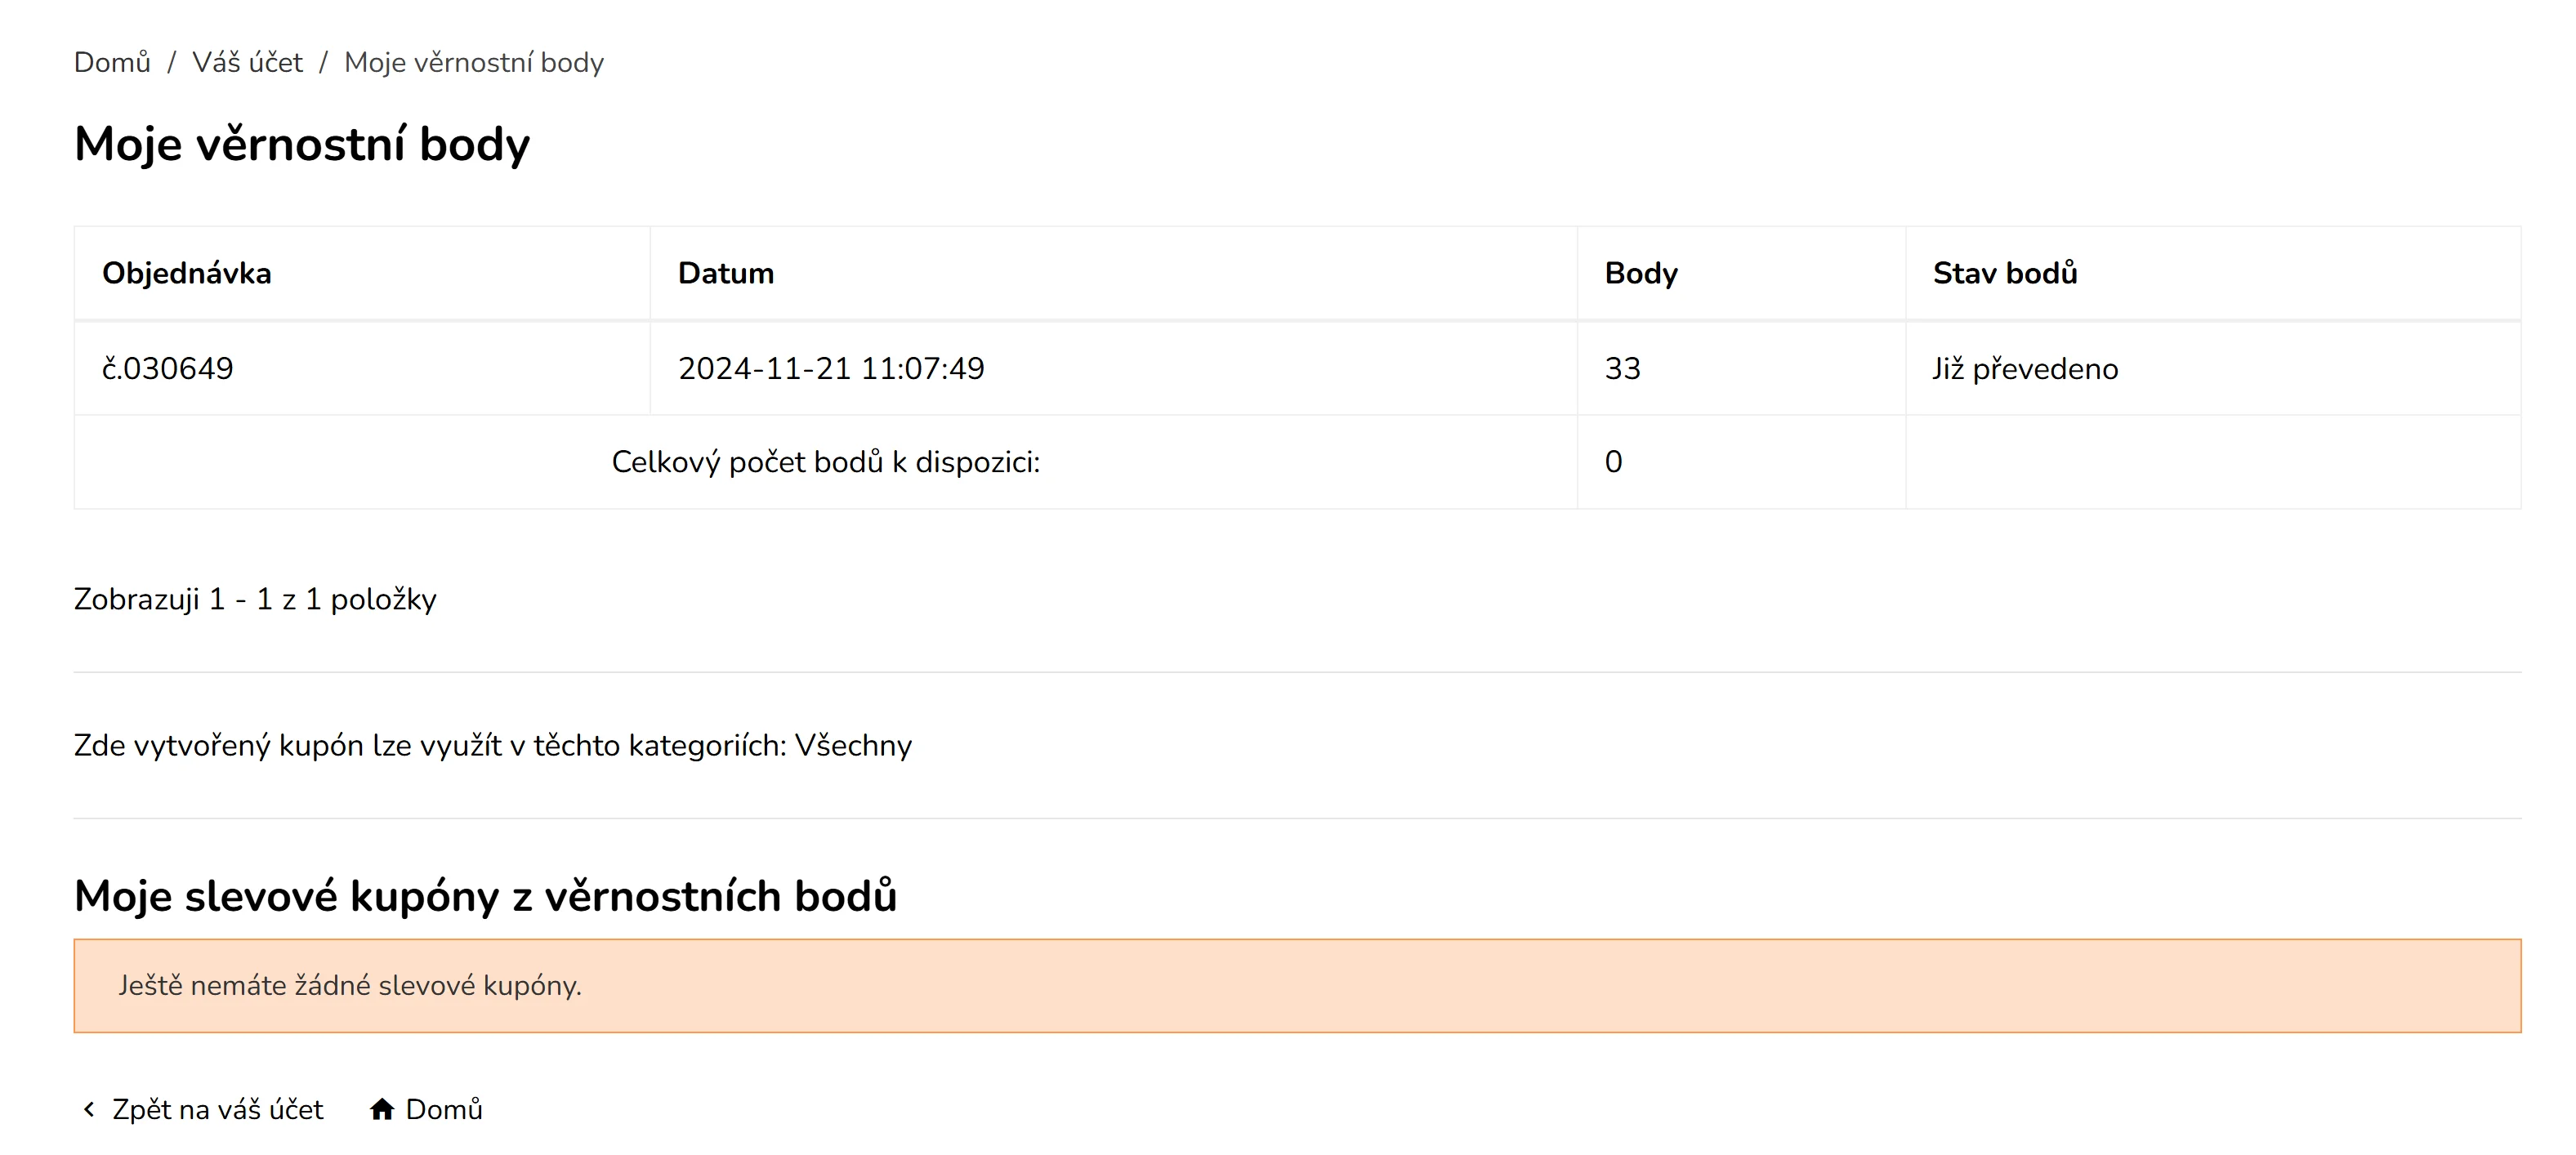Screen dimensions: 2576x1155
Task: Click the Moje slevové kupóny section heading
Action: (485, 895)
